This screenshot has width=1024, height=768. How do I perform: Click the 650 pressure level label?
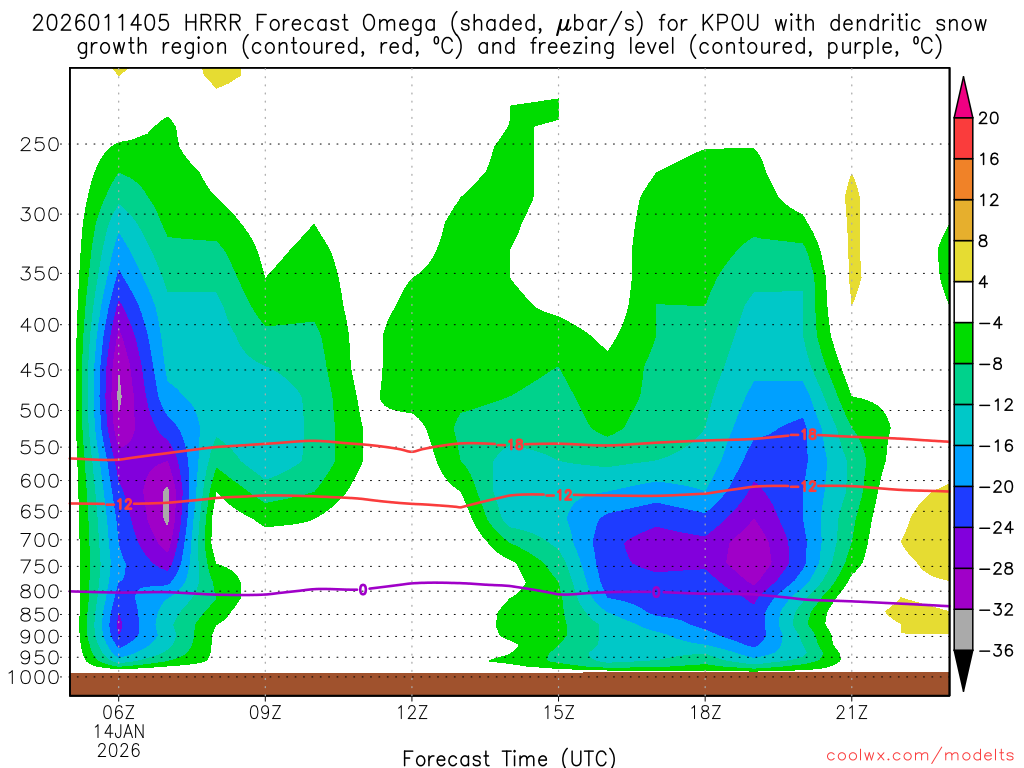tap(40, 511)
